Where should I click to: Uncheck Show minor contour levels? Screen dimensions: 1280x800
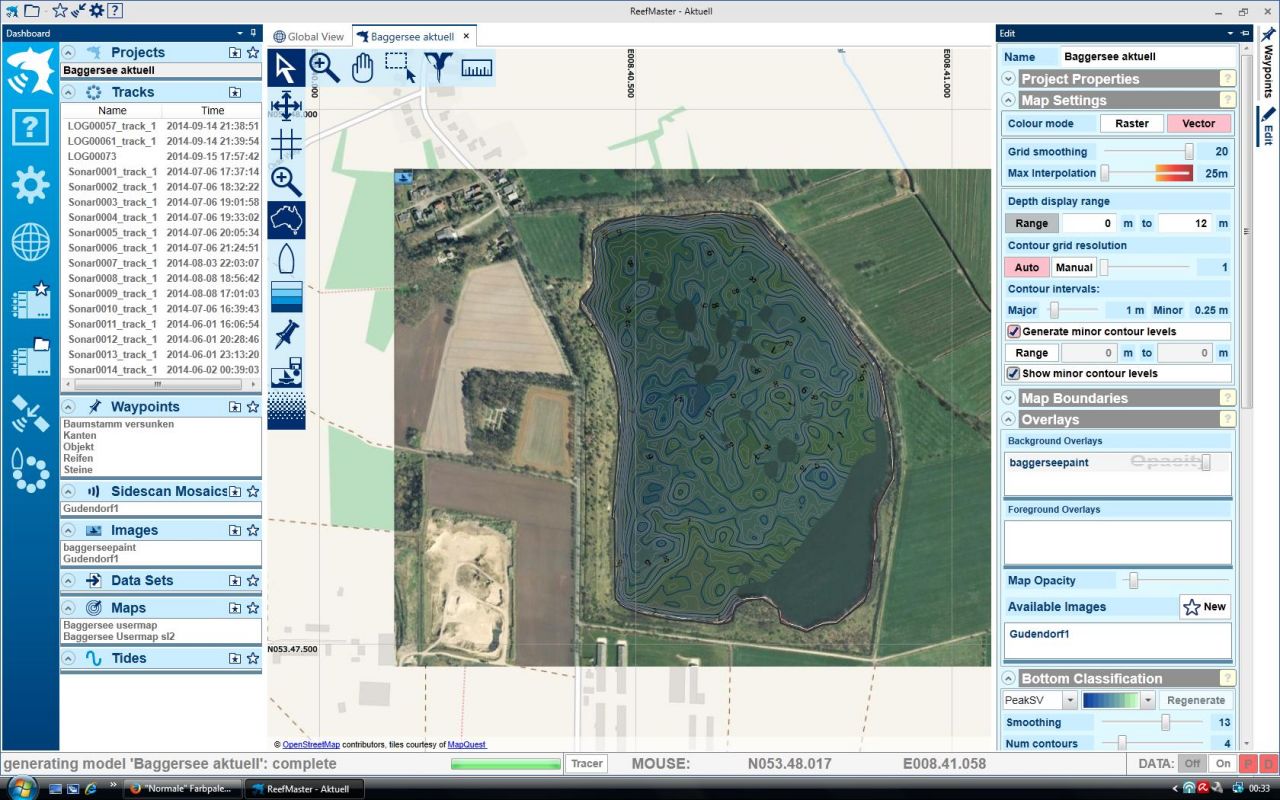tap(1014, 374)
